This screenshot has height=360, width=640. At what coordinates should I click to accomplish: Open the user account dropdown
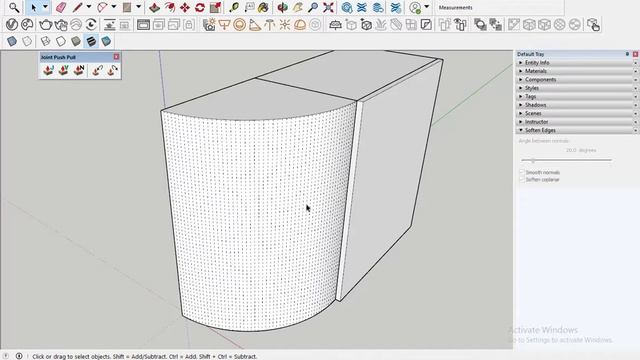[x=427, y=7]
